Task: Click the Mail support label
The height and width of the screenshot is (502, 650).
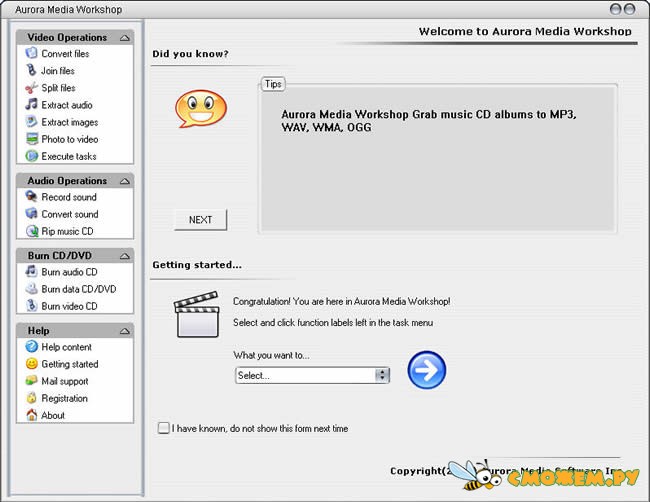Action: click(65, 381)
